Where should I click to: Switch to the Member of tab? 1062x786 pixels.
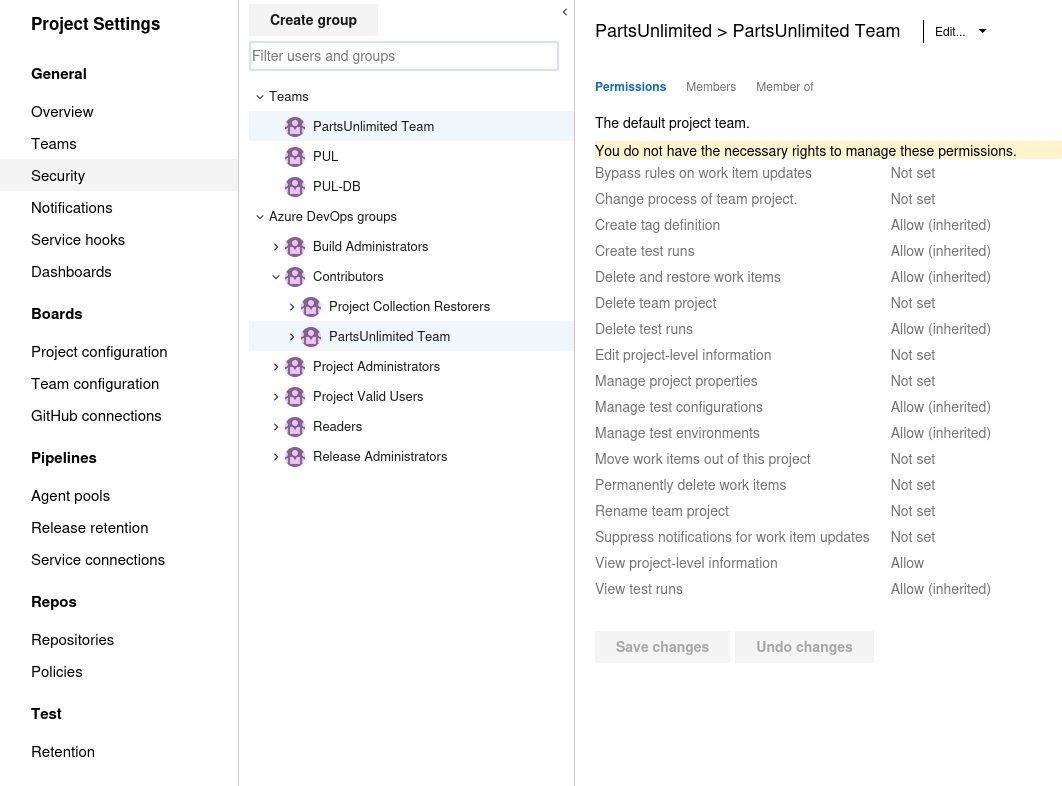tap(784, 87)
